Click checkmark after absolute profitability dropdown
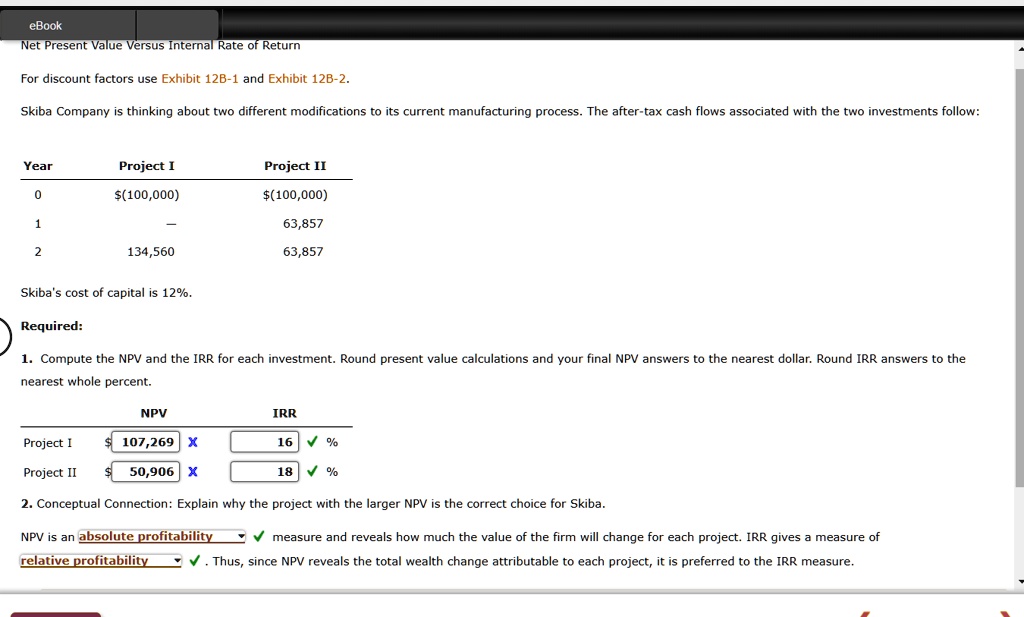Image resolution: width=1024 pixels, height=617 pixels. [258, 536]
